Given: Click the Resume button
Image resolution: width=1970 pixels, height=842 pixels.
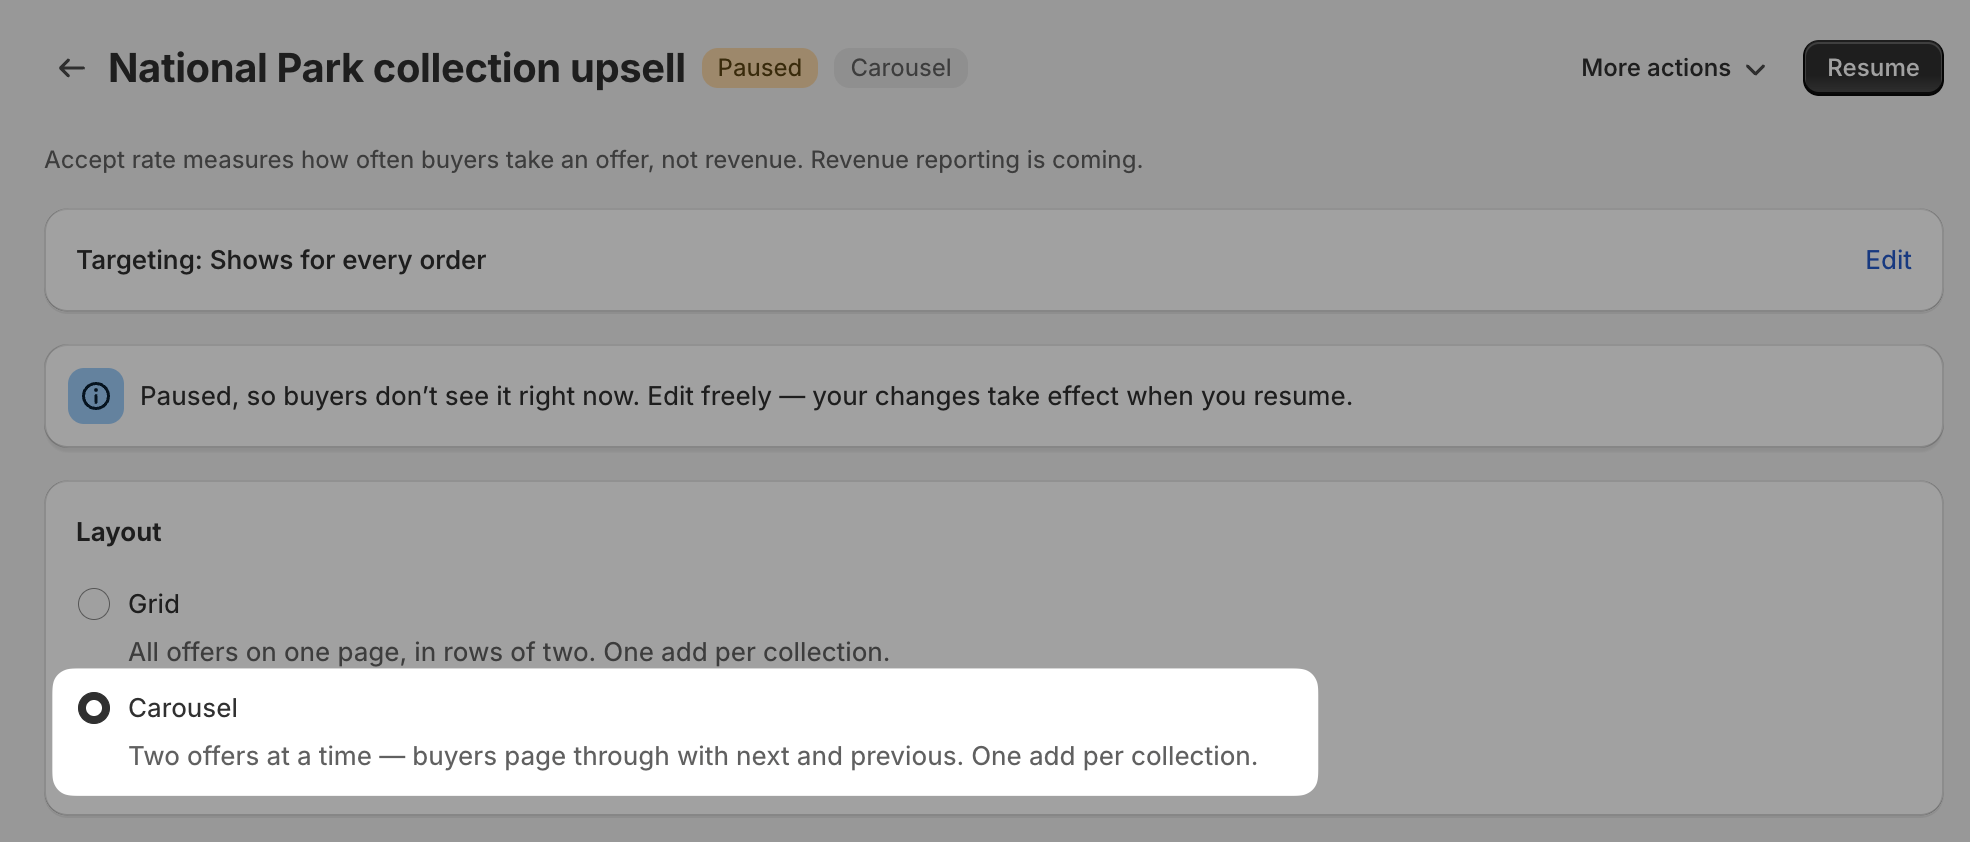Looking at the screenshot, I should coord(1873,68).
